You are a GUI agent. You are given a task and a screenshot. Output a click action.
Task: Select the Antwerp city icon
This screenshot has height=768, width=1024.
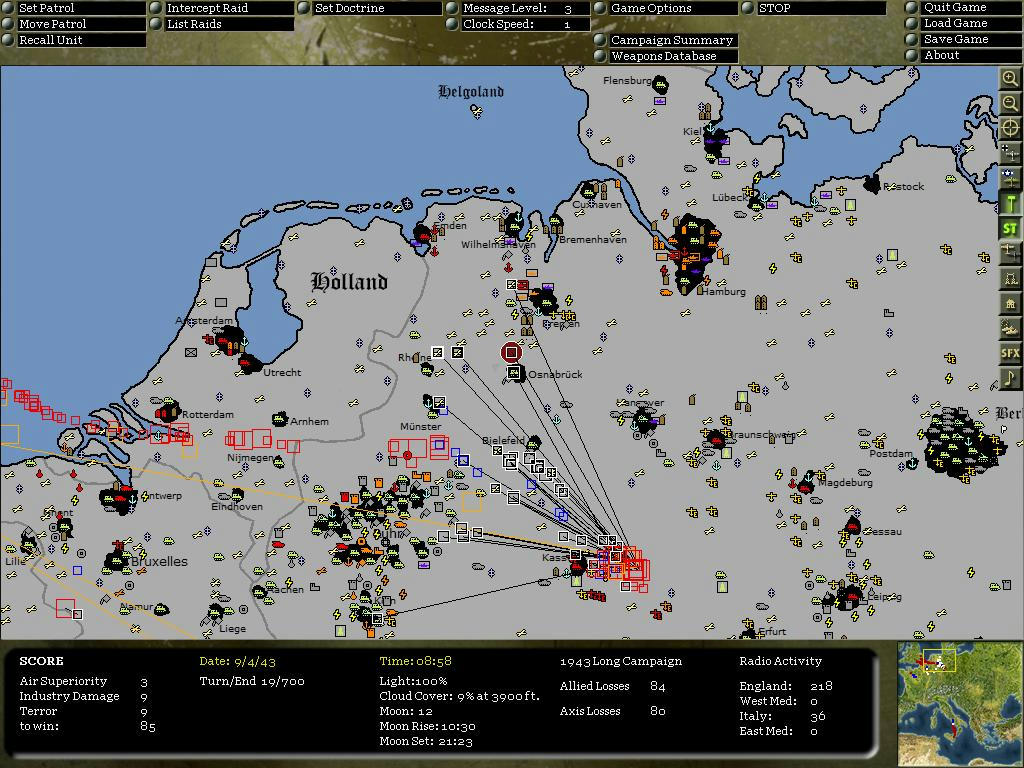(118, 498)
